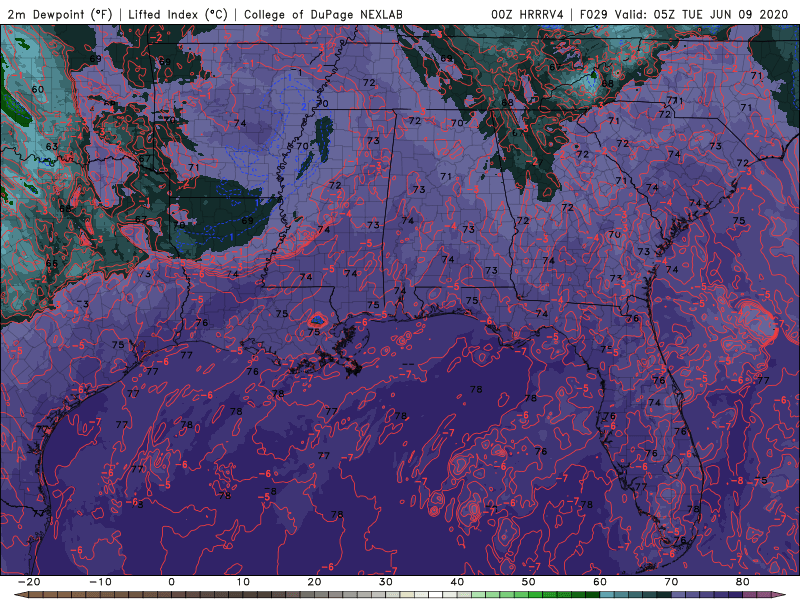Click the "2m Dewpoint (°F)" title text
800x600 pixels.
tap(60, 14)
